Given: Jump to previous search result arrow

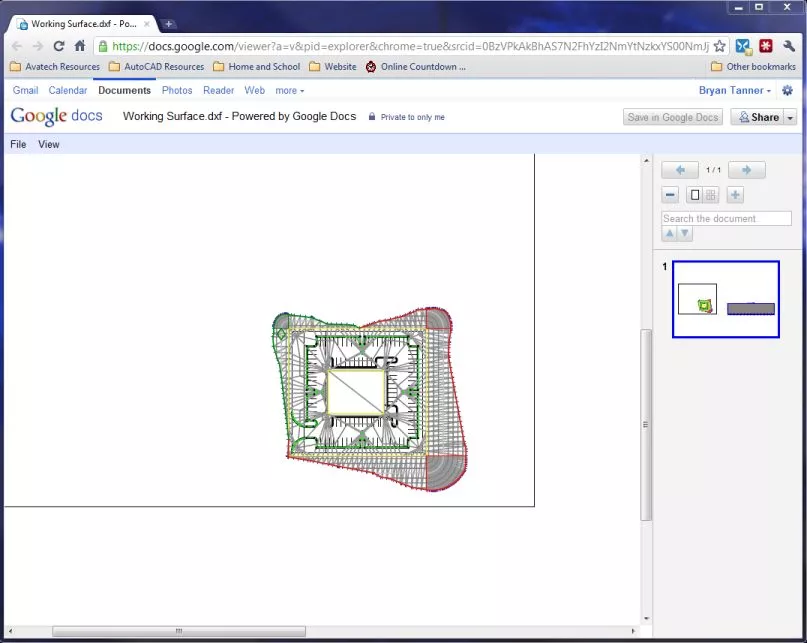Looking at the screenshot, I should 669,233.
